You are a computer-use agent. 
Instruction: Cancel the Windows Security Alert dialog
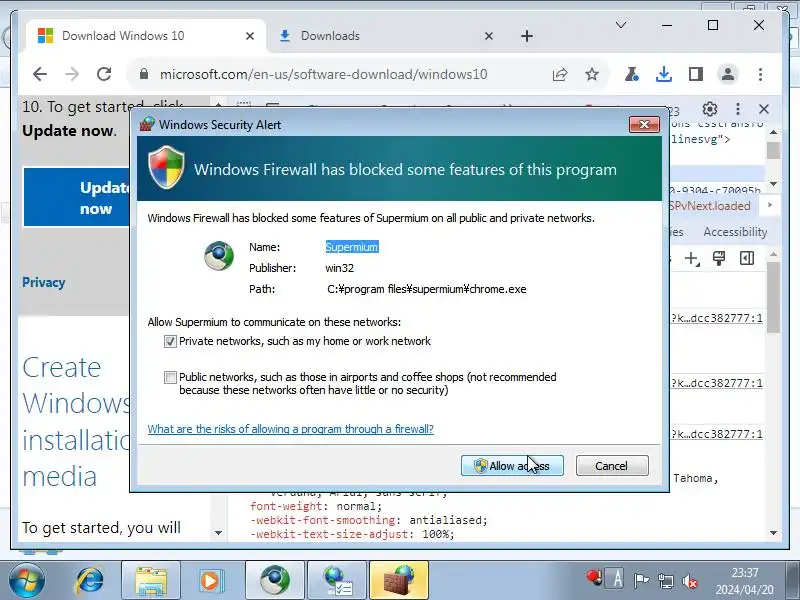tap(612, 466)
